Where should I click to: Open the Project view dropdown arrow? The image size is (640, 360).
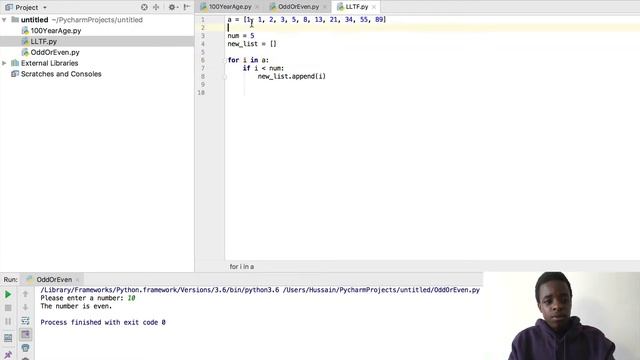[x=45, y=8]
